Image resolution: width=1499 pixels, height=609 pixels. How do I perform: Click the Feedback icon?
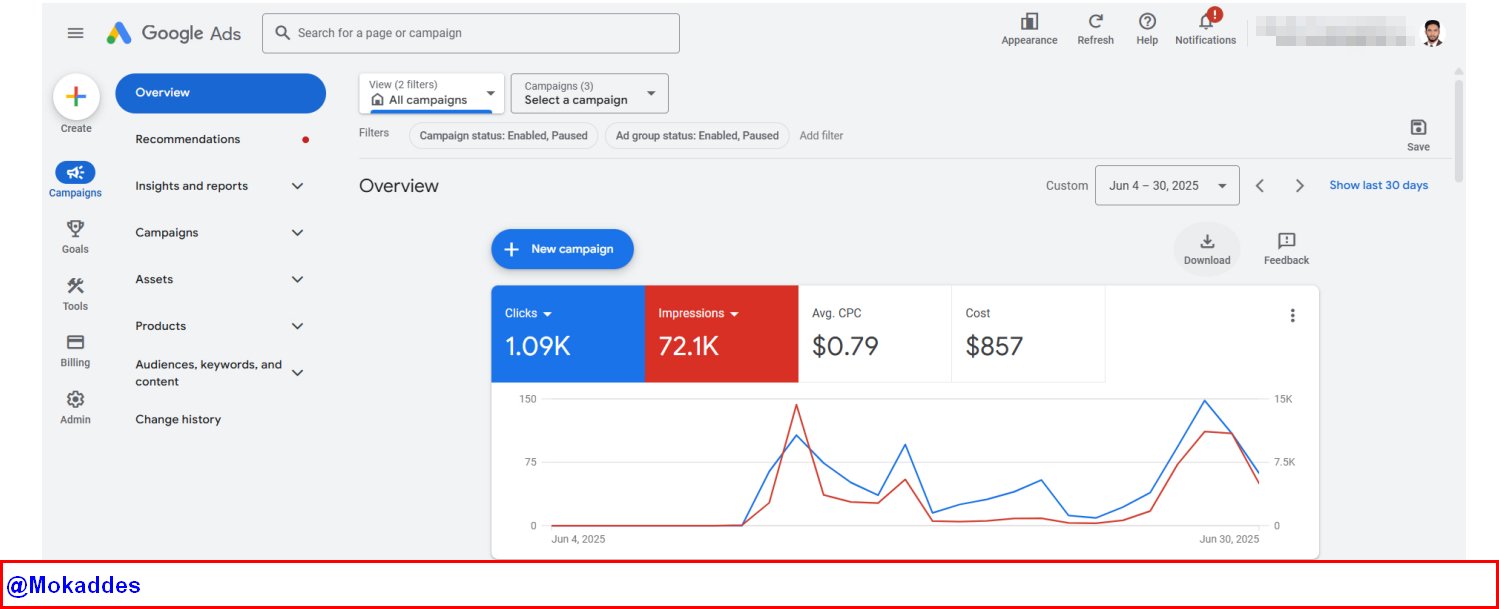pyautogui.click(x=1287, y=241)
